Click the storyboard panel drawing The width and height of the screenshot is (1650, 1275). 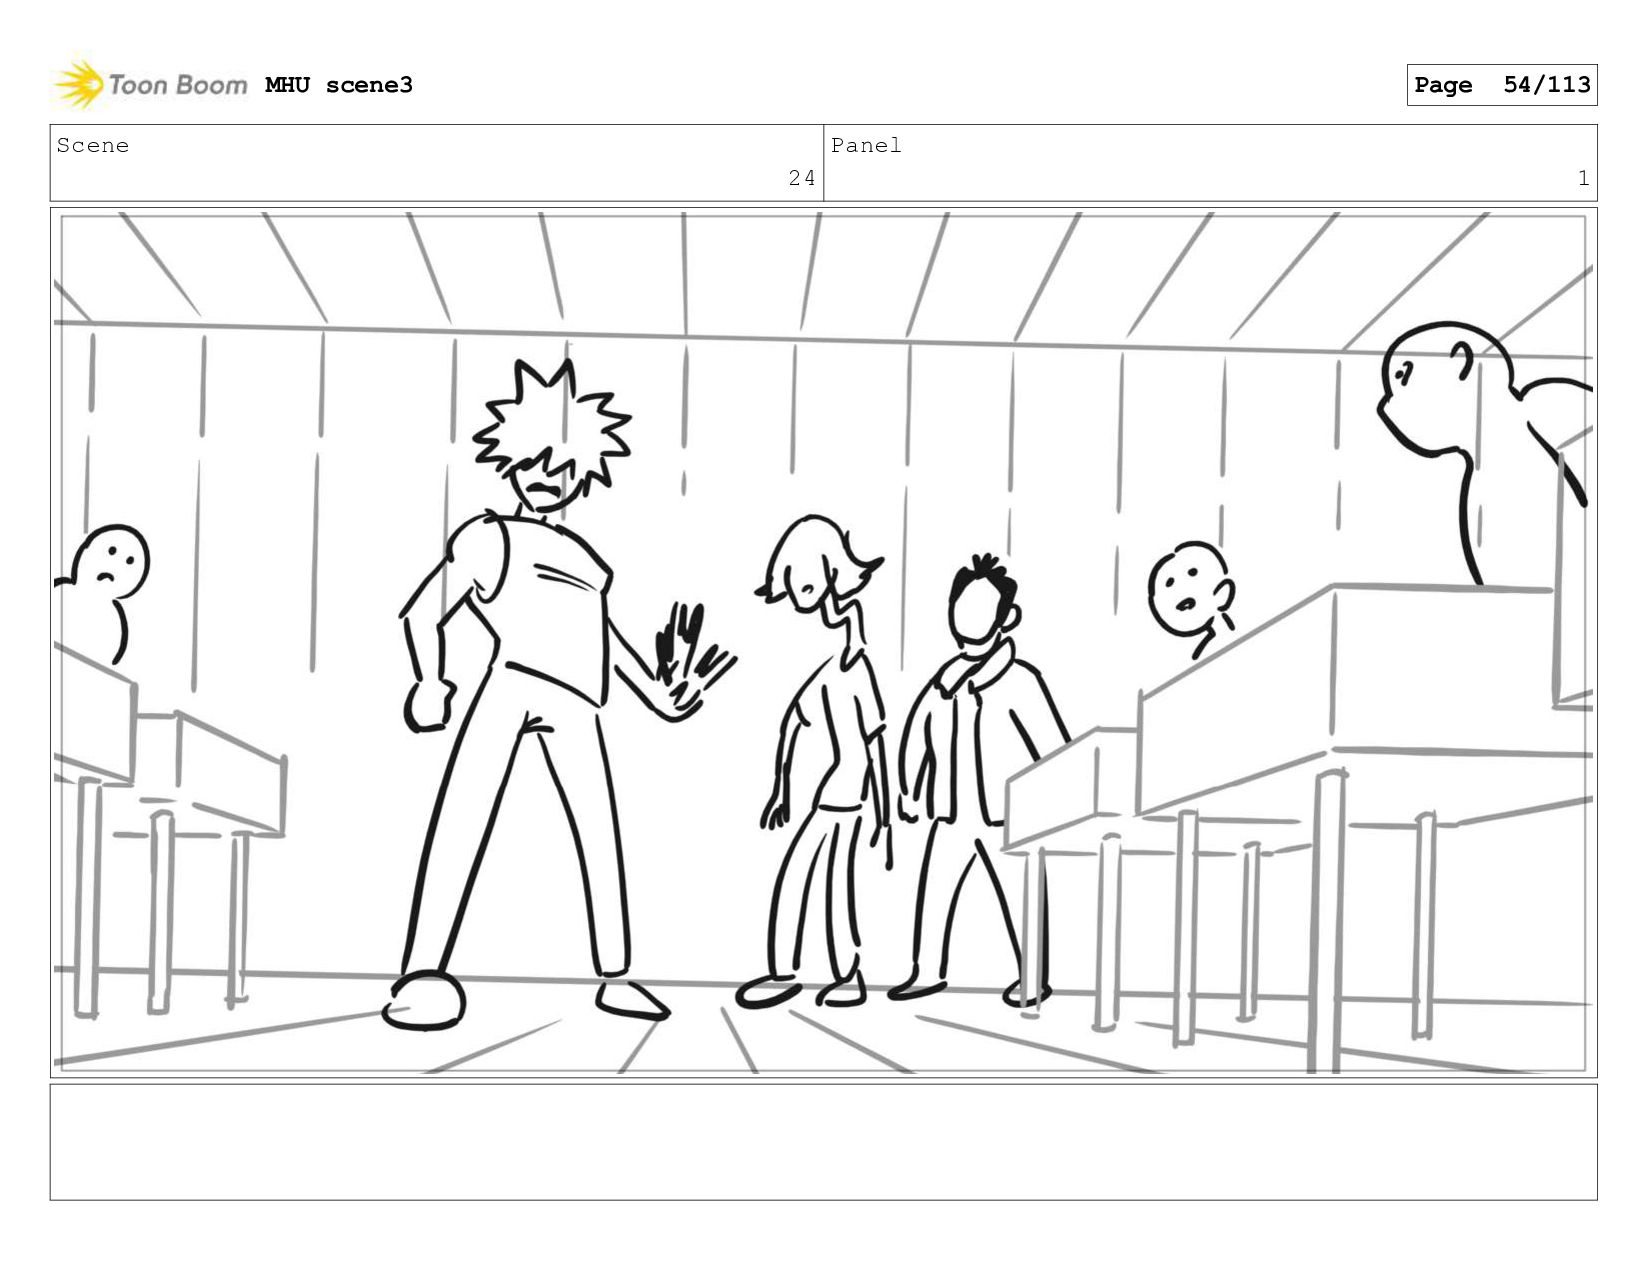[824, 643]
